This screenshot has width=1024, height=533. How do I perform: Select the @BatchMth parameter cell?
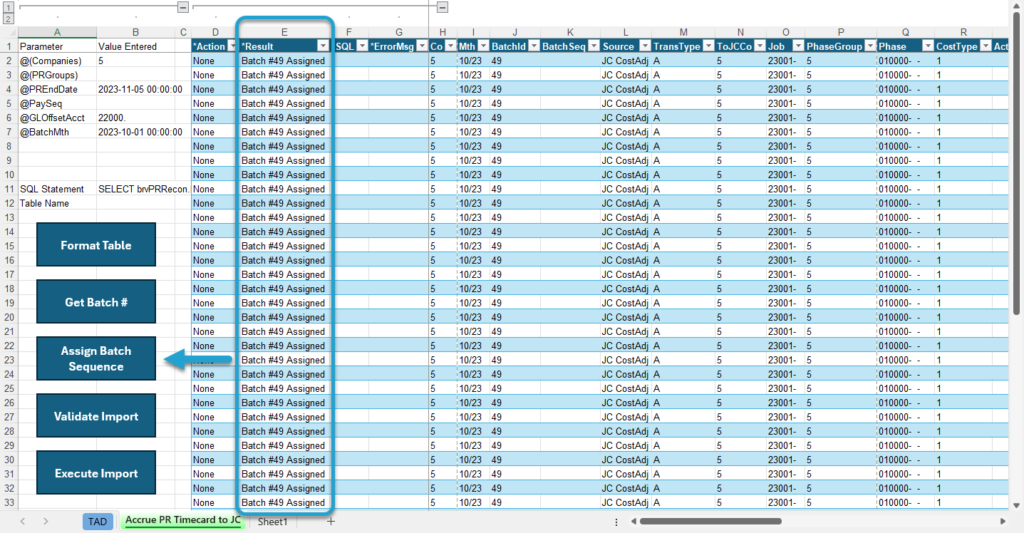(x=57, y=132)
